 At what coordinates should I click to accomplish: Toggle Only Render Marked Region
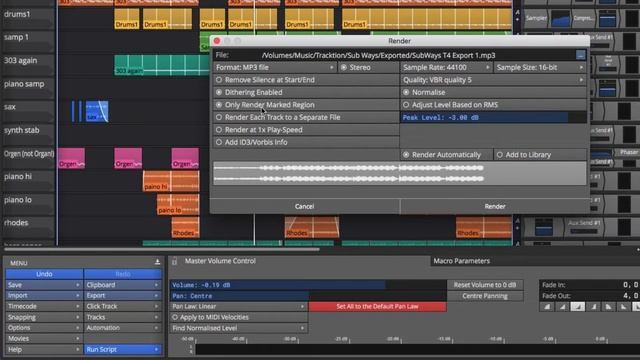pos(306,105)
